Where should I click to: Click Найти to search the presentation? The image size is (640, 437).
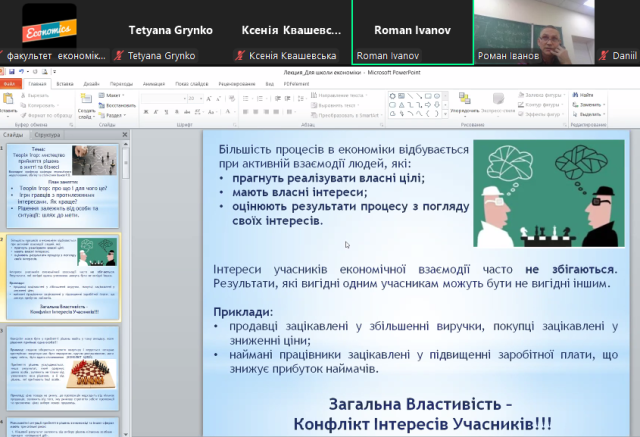tap(583, 95)
